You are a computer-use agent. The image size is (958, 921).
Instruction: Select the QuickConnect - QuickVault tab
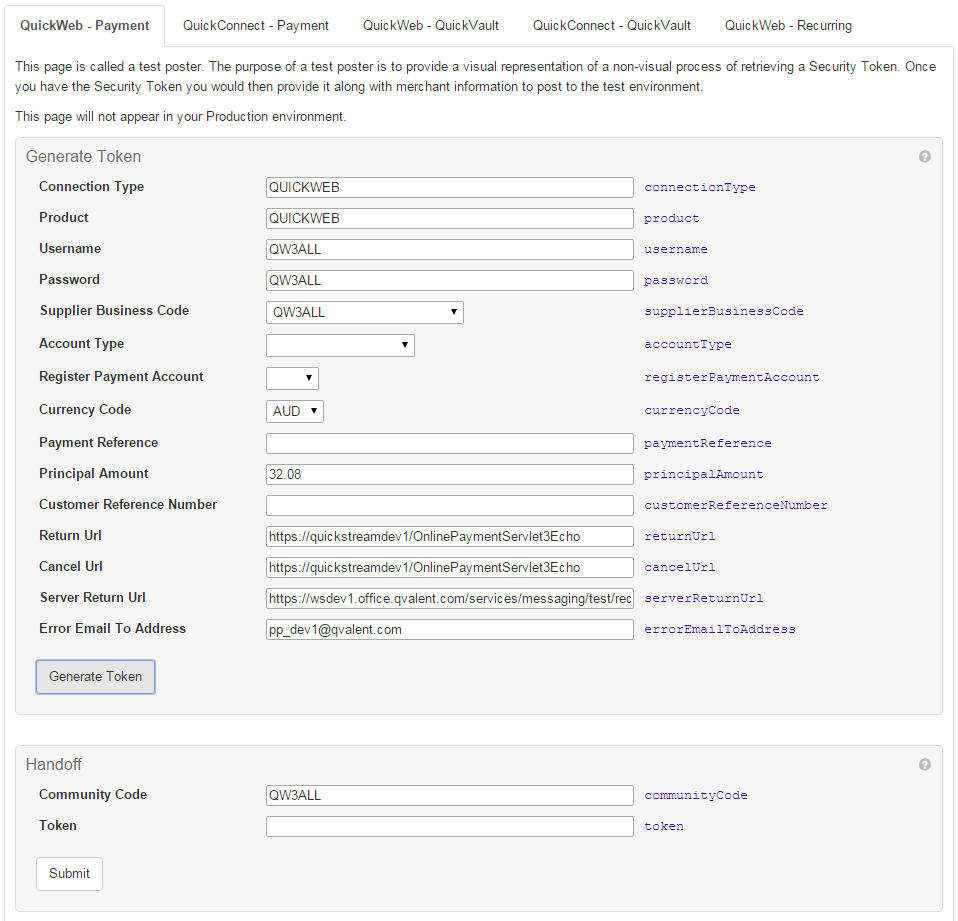pos(611,25)
